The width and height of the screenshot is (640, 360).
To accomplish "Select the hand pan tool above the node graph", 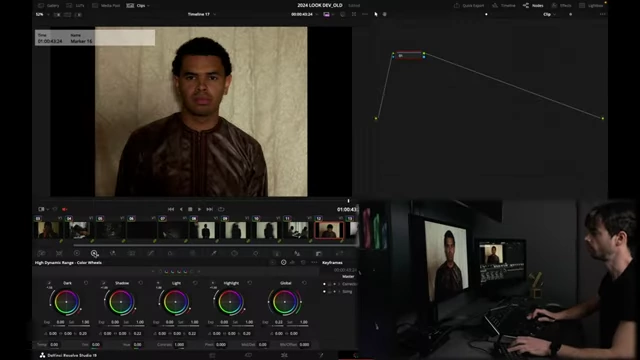I will (x=384, y=14).
